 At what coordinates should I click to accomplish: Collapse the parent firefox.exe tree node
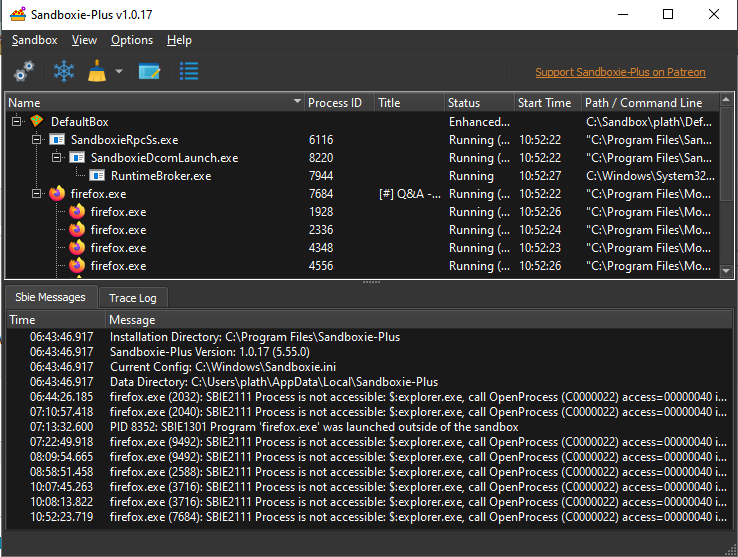(37, 194)
